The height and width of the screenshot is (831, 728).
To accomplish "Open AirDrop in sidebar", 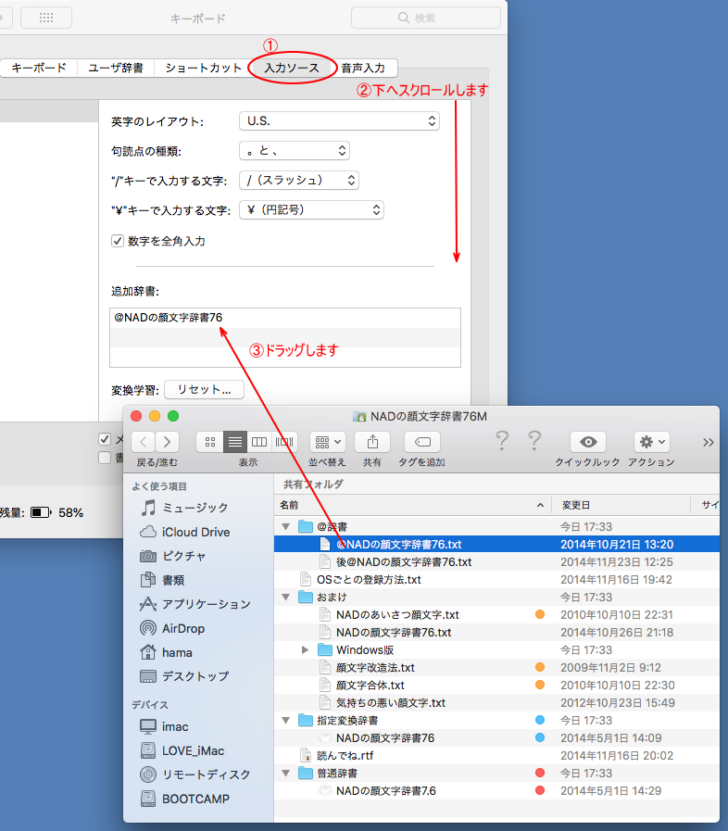I will (x=172, y=629).
